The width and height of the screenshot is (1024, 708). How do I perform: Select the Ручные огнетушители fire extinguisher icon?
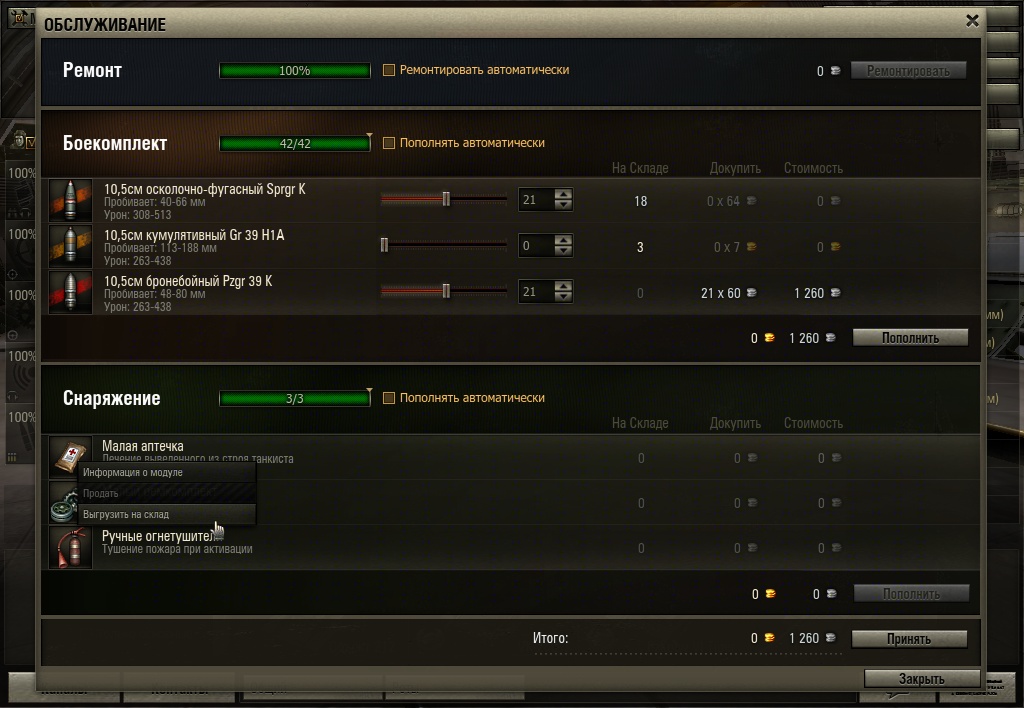pos(71,547)
